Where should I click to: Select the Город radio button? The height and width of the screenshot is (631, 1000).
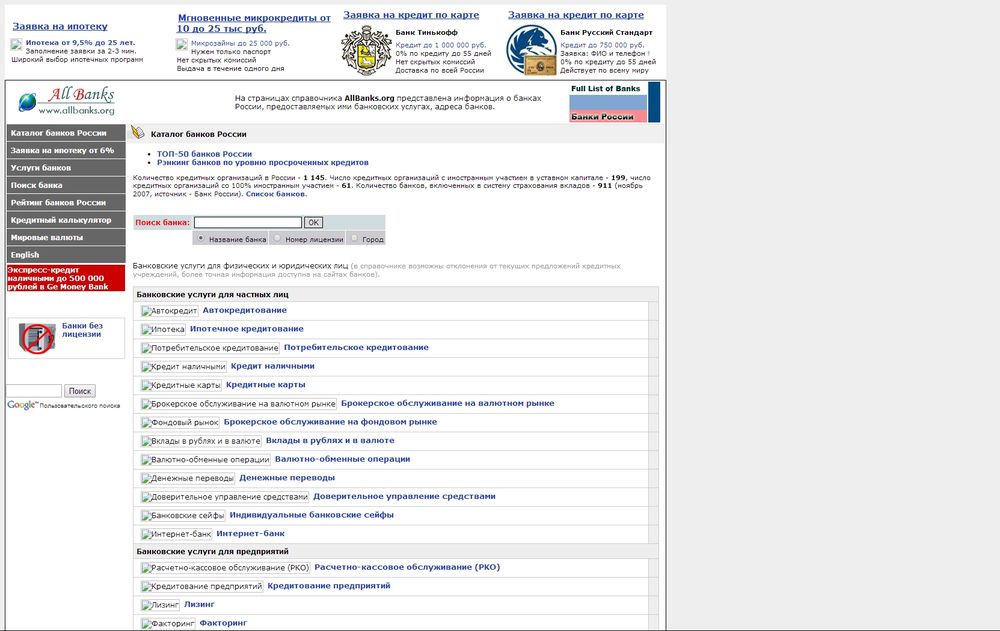(x=354, y=238)
